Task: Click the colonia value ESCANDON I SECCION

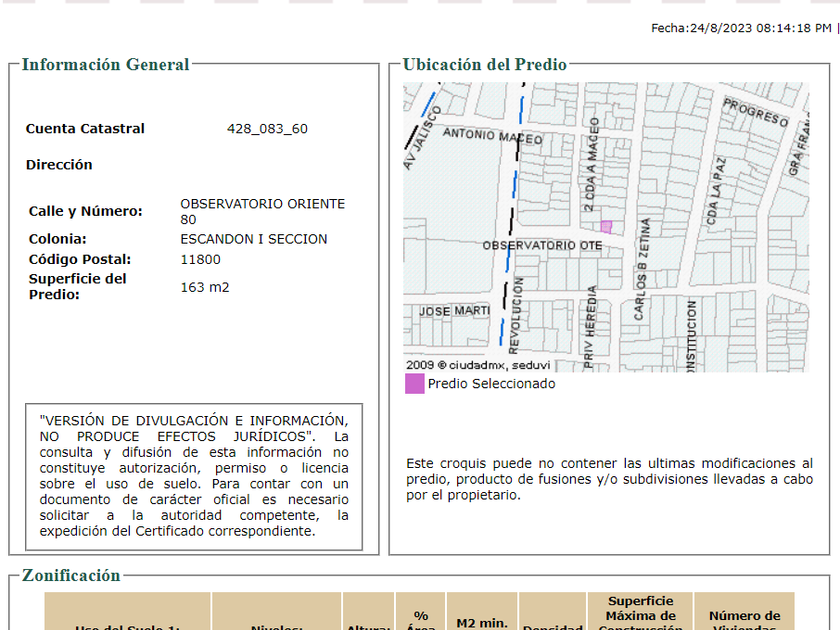Action: pos(253,239)
